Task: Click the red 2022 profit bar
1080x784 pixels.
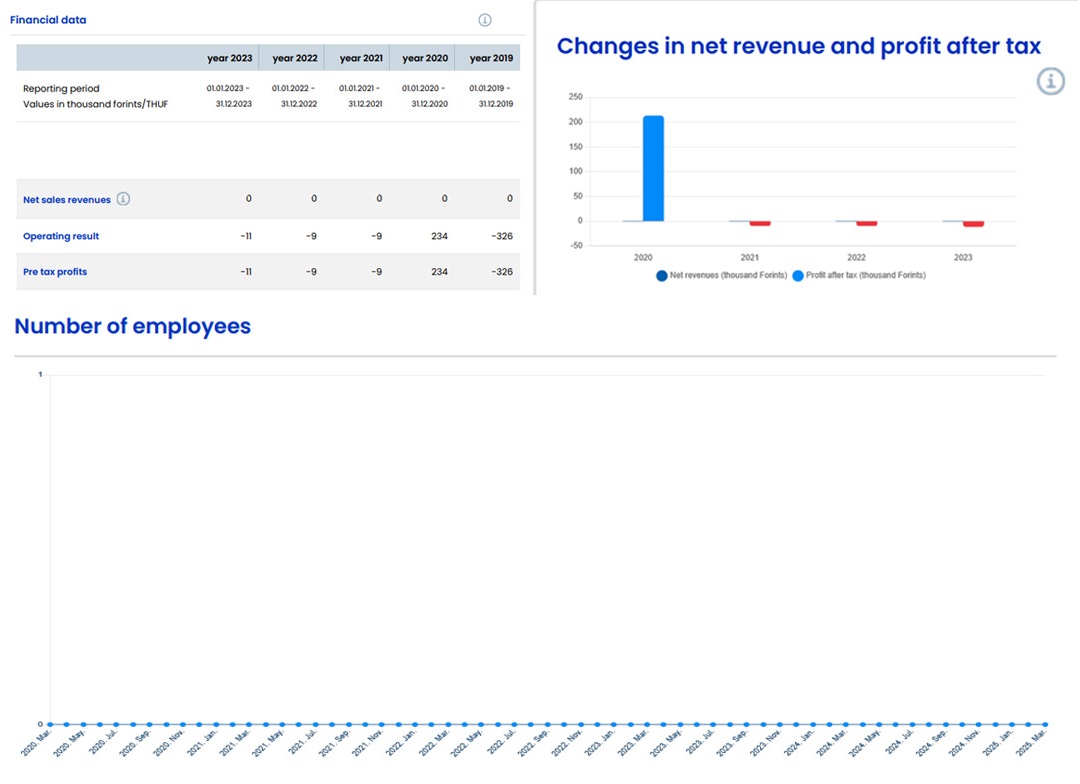Action: [x=866, y=223]
